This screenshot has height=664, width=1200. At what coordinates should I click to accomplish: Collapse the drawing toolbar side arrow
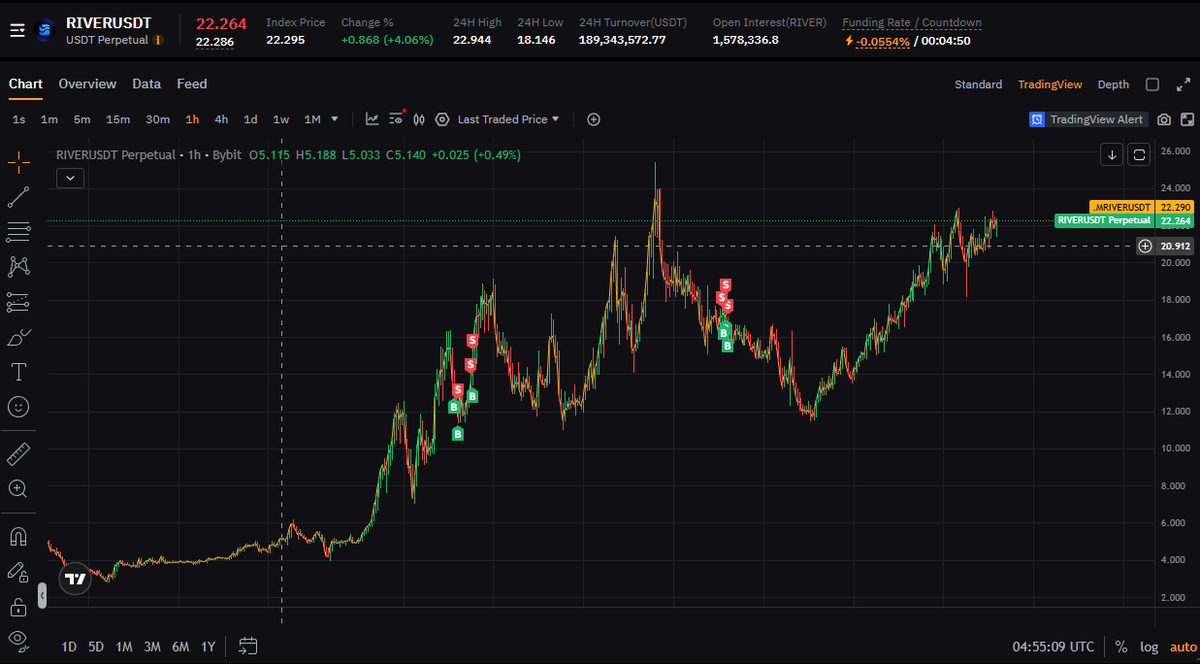[x=42, y=596]
